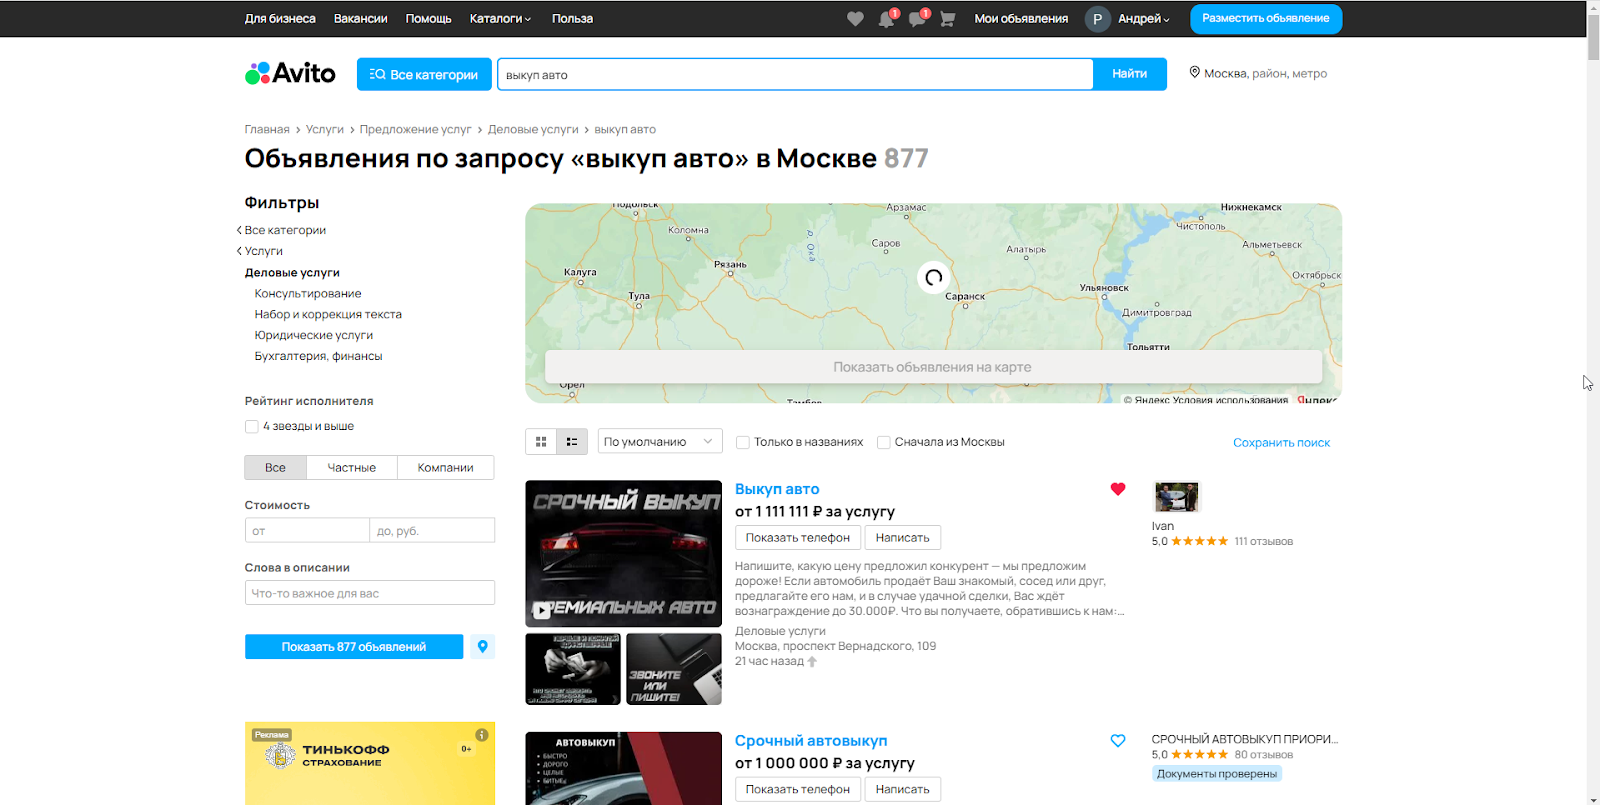Click 'Разместить объявление' button
This screenshot has width=1600, height=805.
[1266, 19]
